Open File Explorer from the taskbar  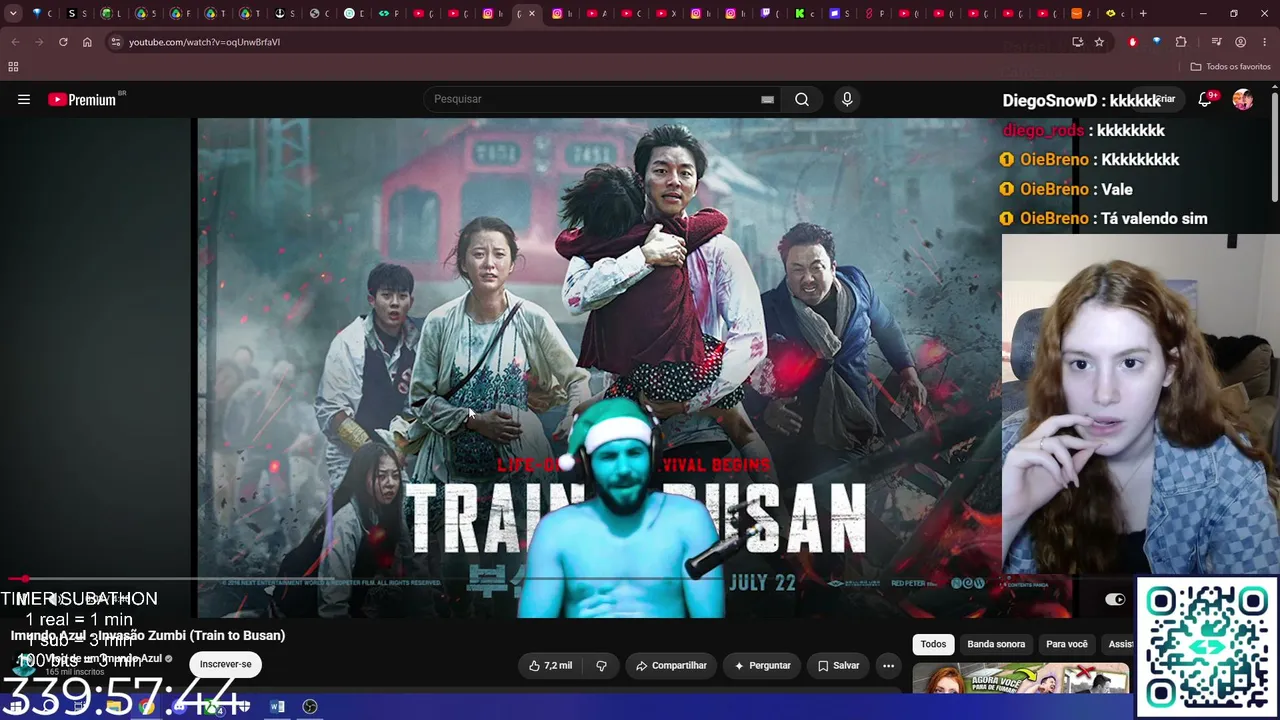pyautogui.click(x=114, y=707)
